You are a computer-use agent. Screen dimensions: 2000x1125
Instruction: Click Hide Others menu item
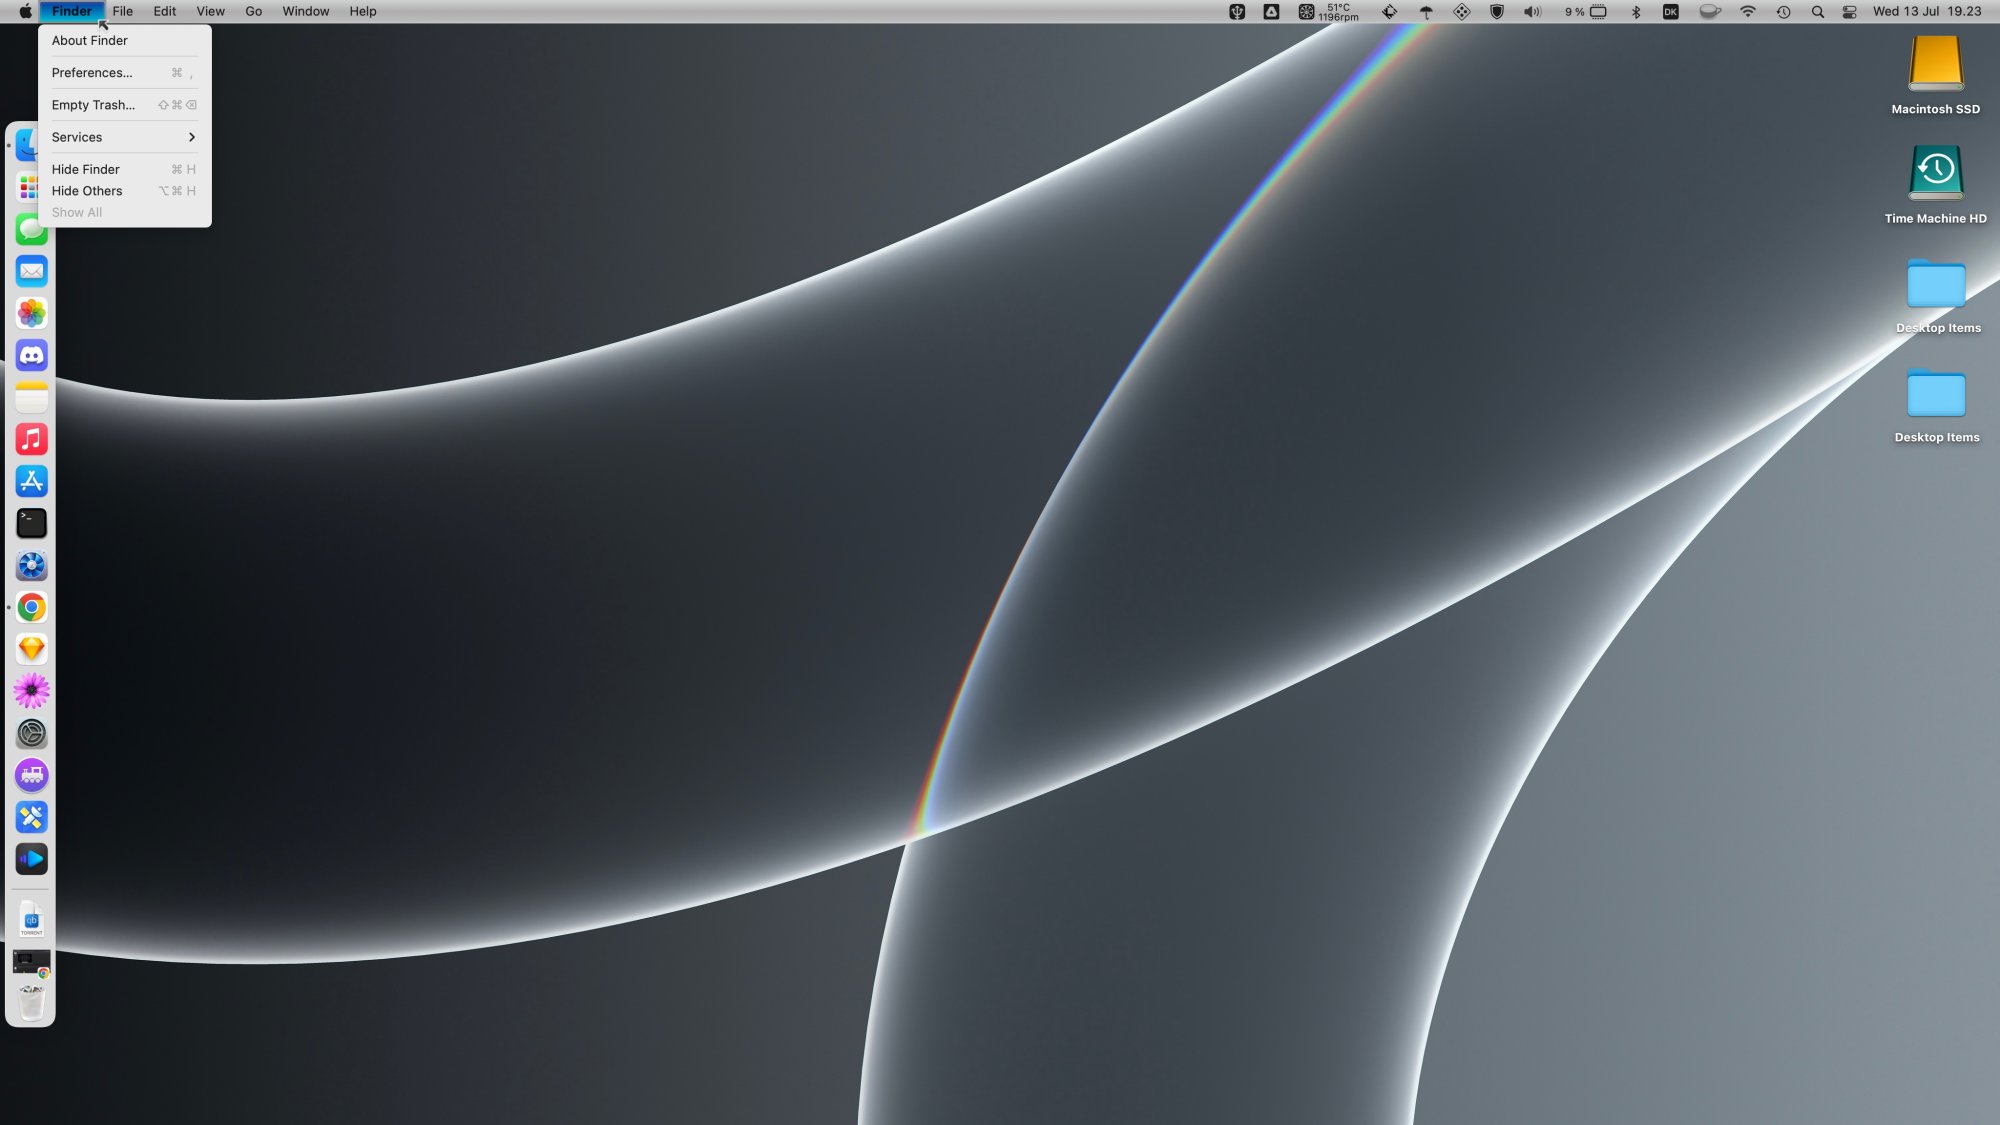pyautogui.click(x=87, y=191)
